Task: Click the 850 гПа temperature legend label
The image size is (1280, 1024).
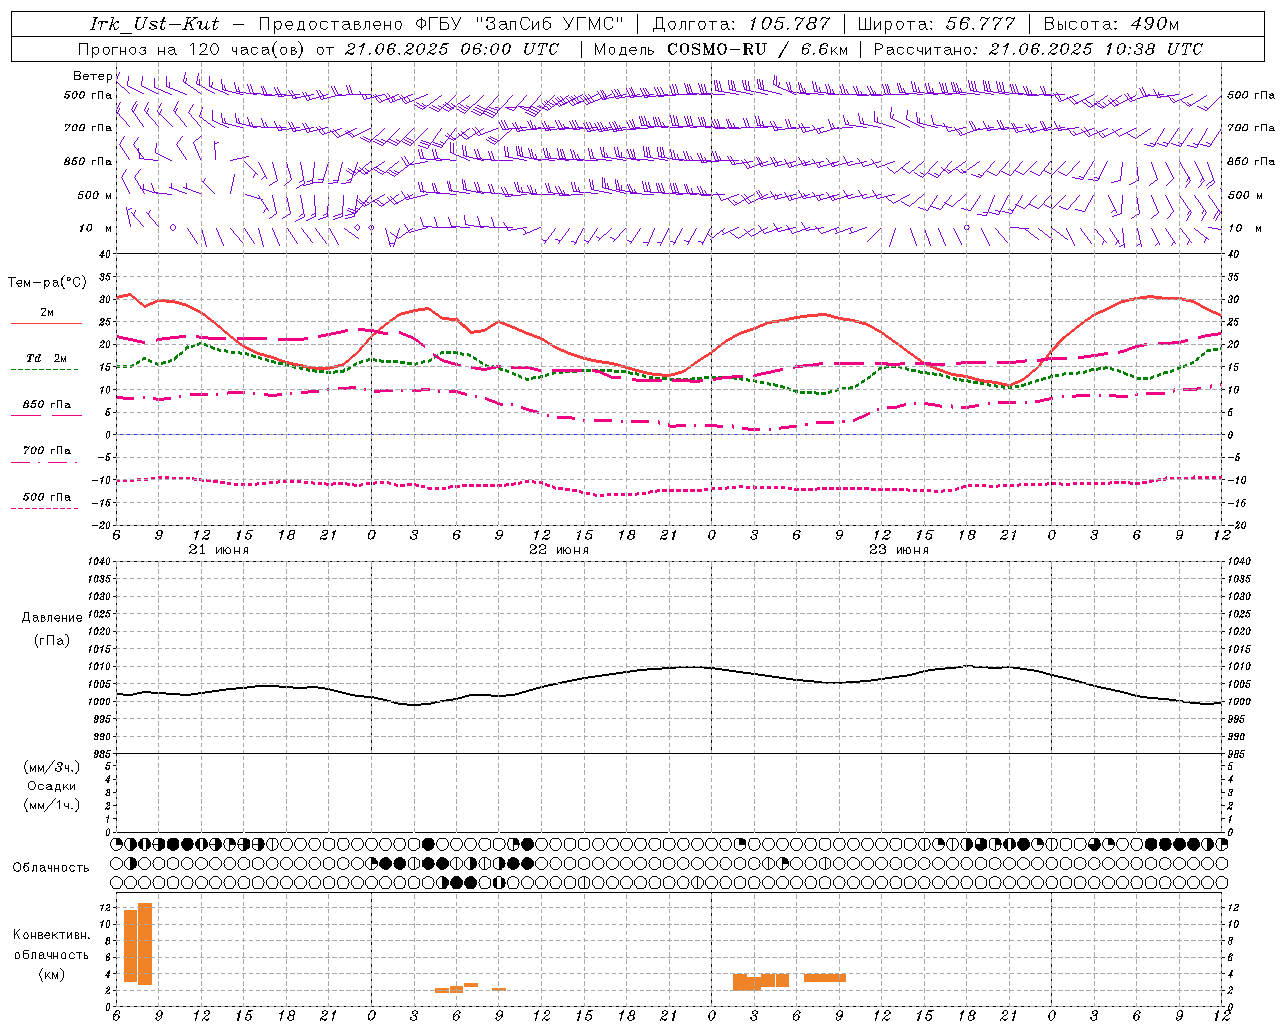Action: 47,405
